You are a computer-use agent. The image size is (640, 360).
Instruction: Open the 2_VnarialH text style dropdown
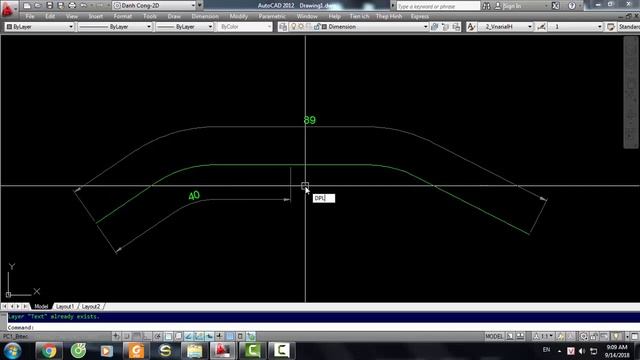[x=505, y=27]
